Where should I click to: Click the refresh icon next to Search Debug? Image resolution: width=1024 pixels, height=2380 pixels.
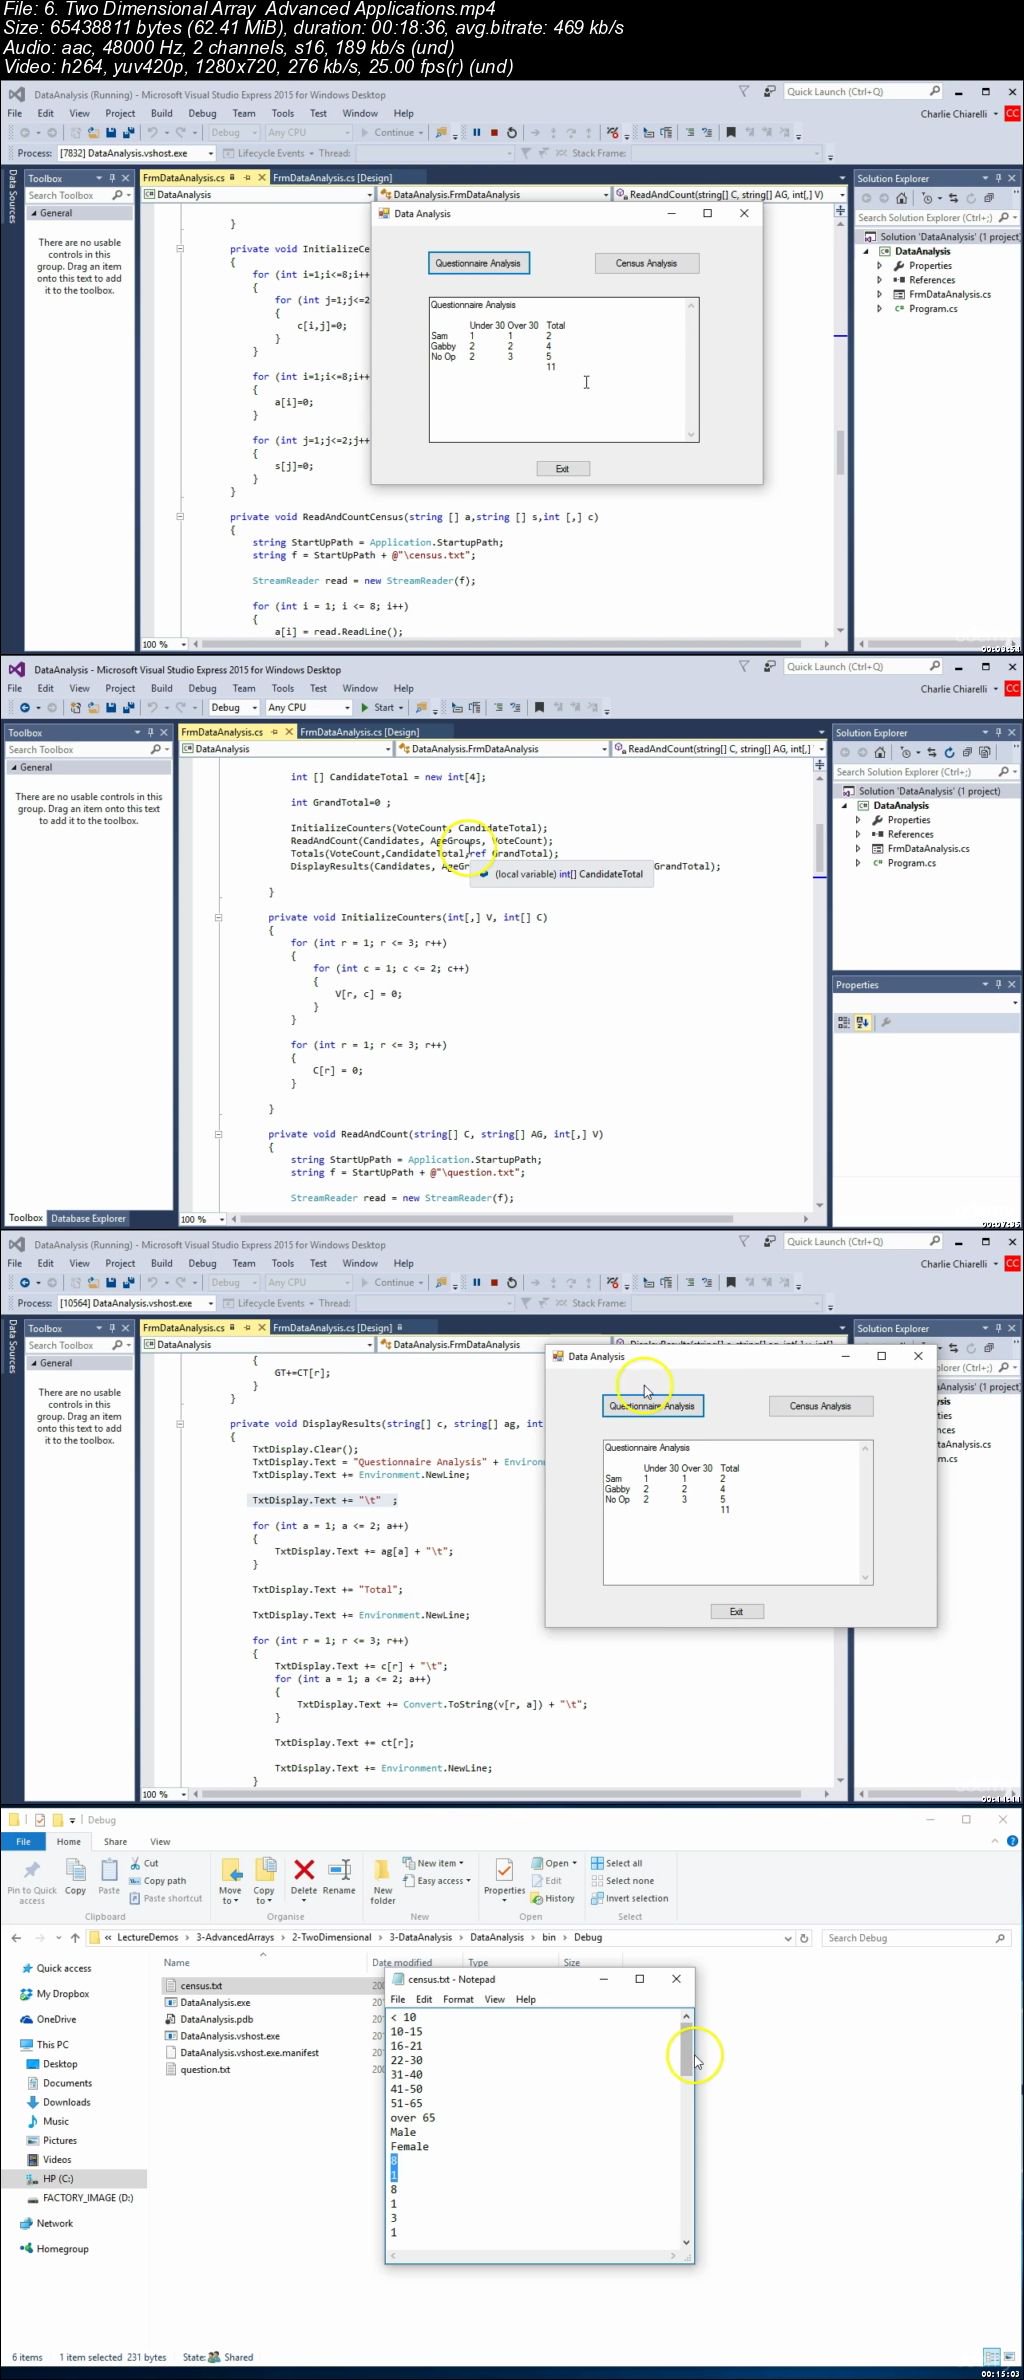point(803,1938)
